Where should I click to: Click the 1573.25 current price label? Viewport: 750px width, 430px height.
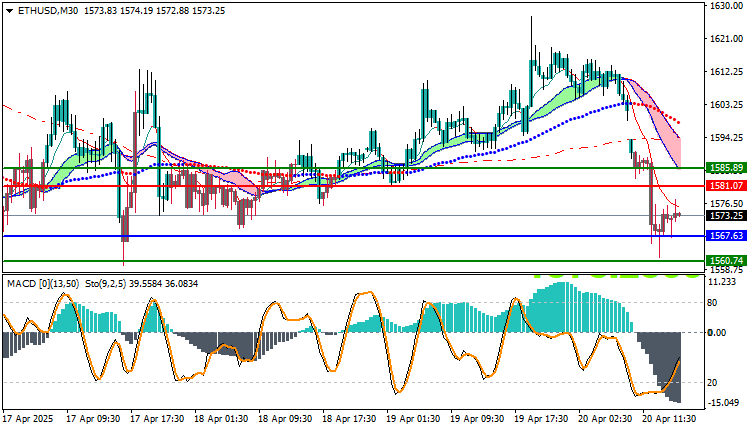[x=727, y=216]
